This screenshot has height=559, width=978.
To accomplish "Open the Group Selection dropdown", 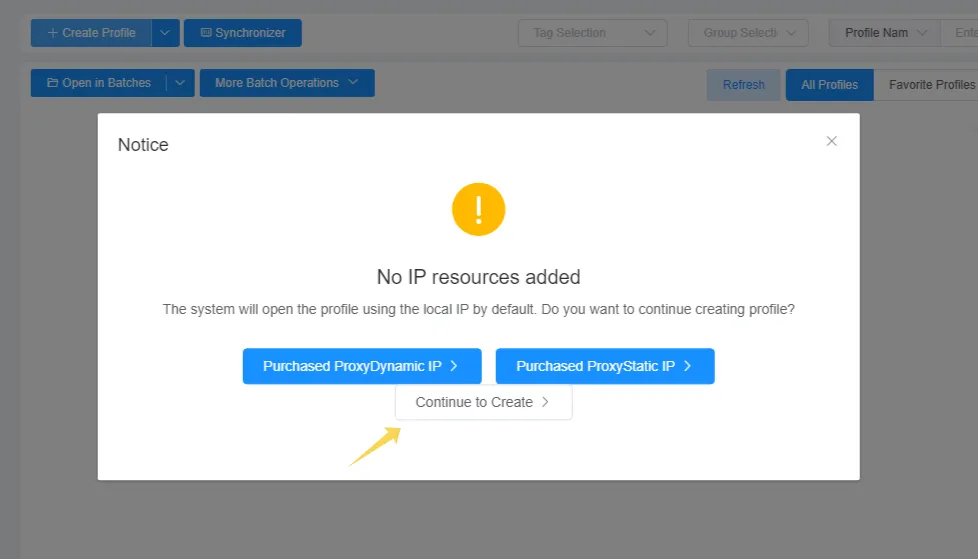I will (x=748, y=32).
